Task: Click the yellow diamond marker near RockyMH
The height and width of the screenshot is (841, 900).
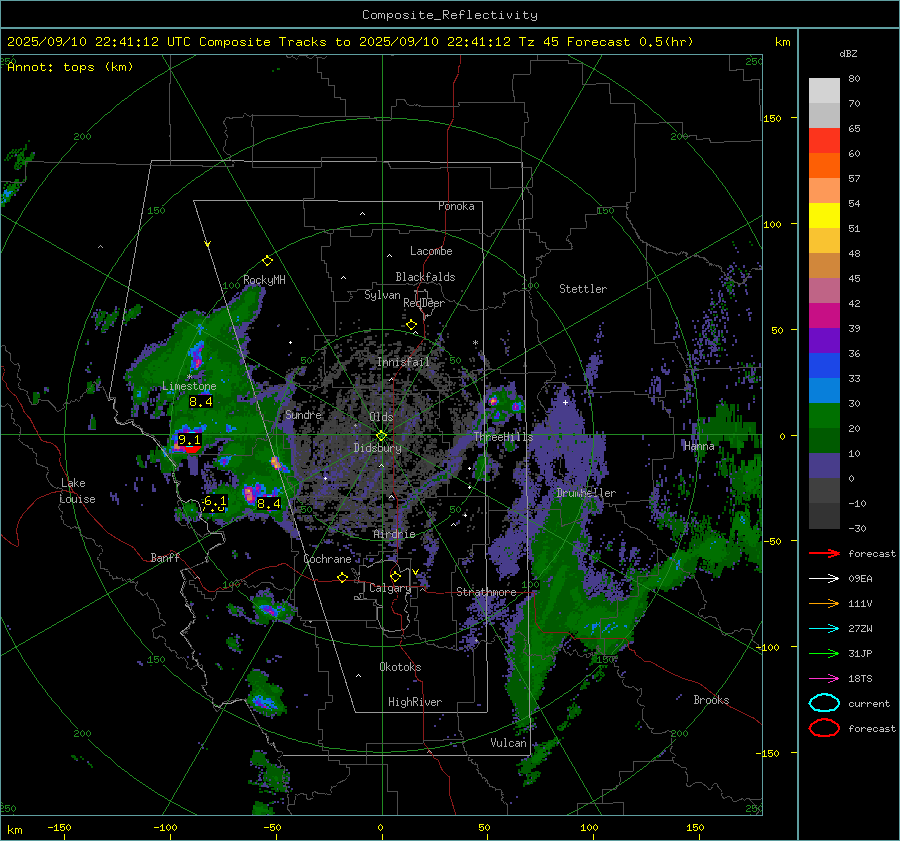Action: click(x=267, y=261)
